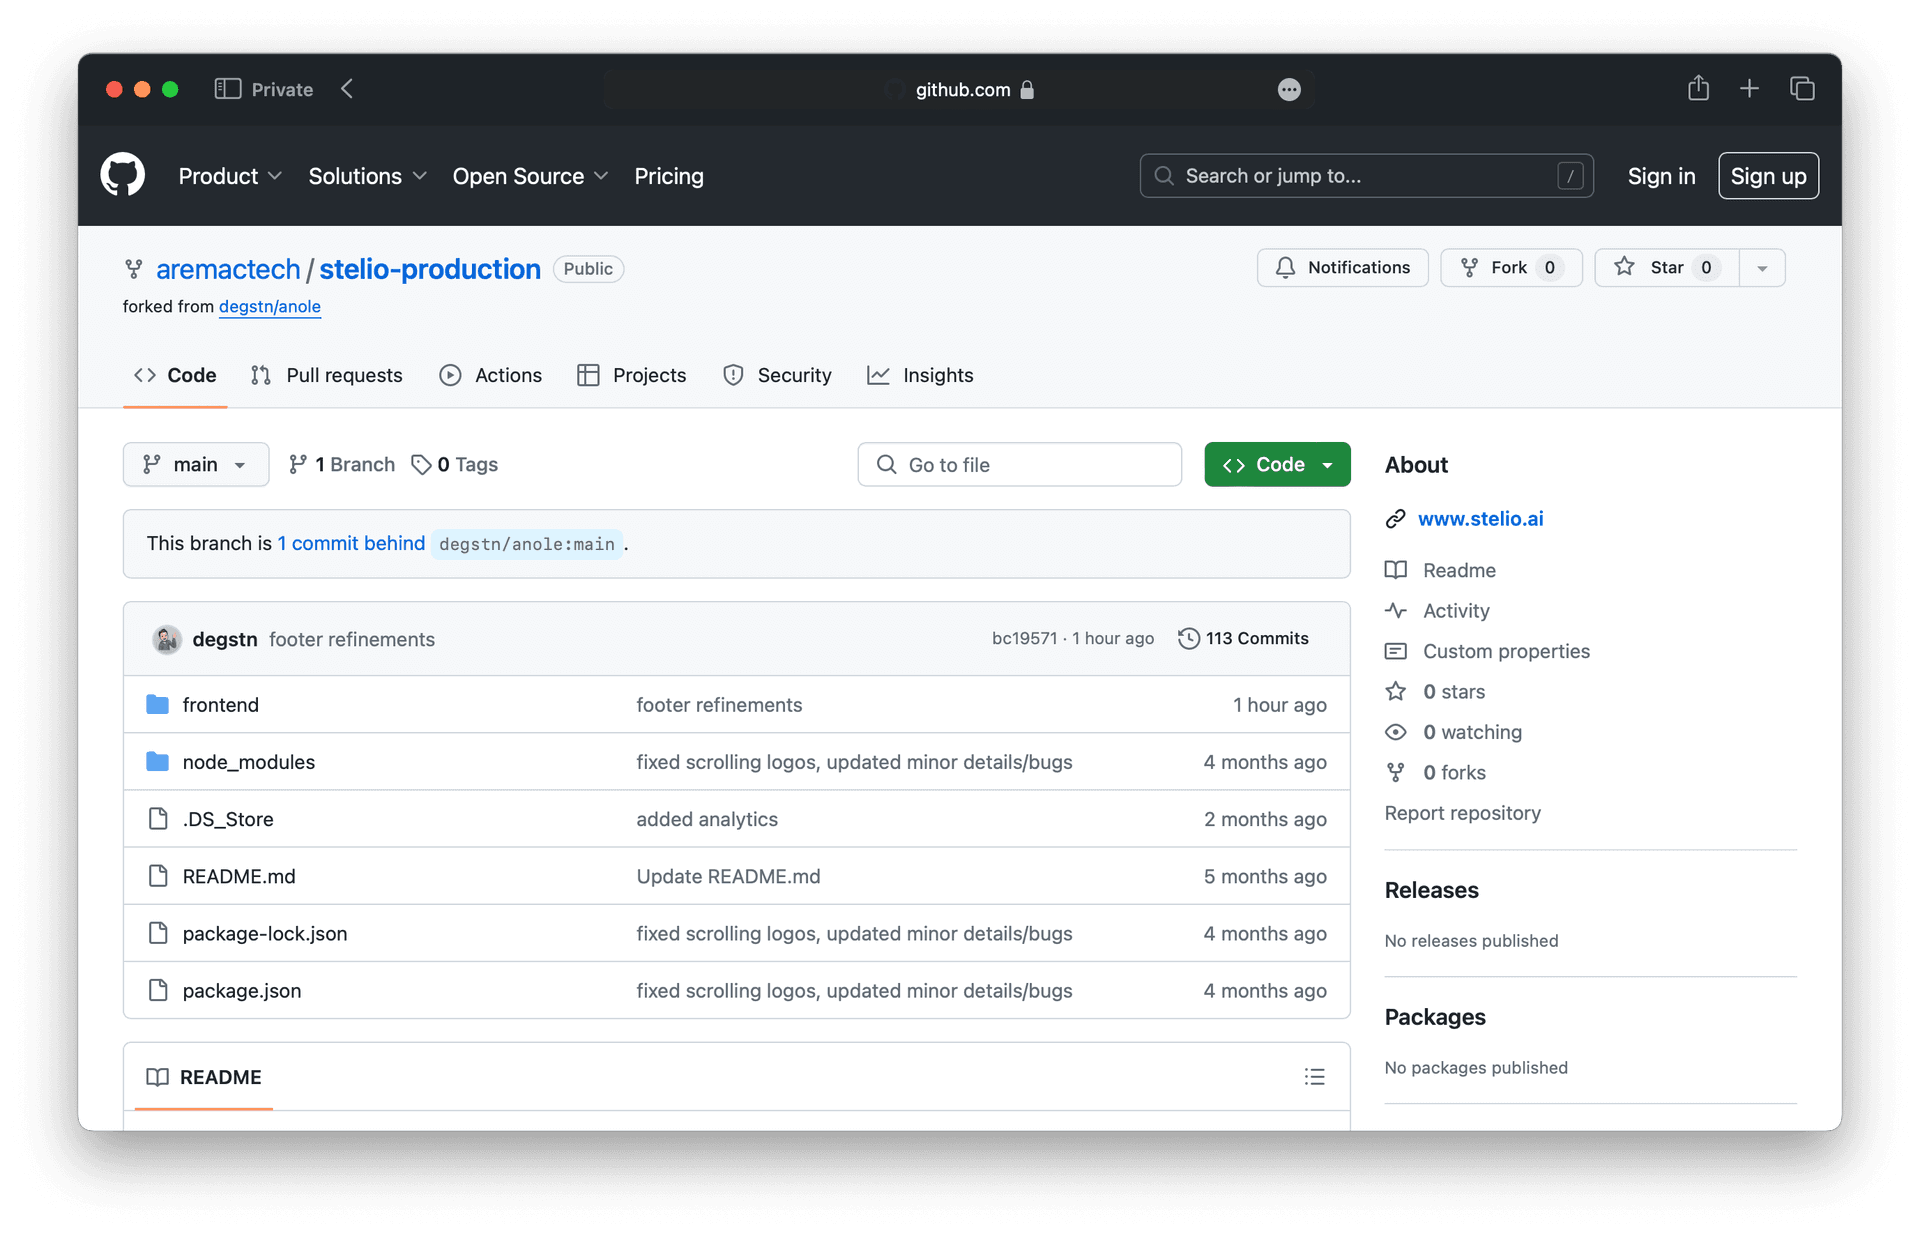
Task: Open the README outline list icon
Action: click(1314, 1077)
